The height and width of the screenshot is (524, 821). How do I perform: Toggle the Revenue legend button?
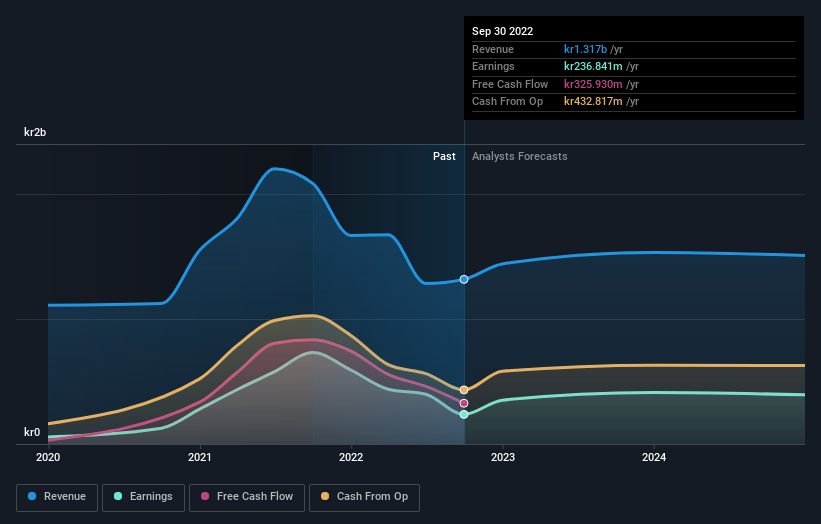[x=57, y=497]
